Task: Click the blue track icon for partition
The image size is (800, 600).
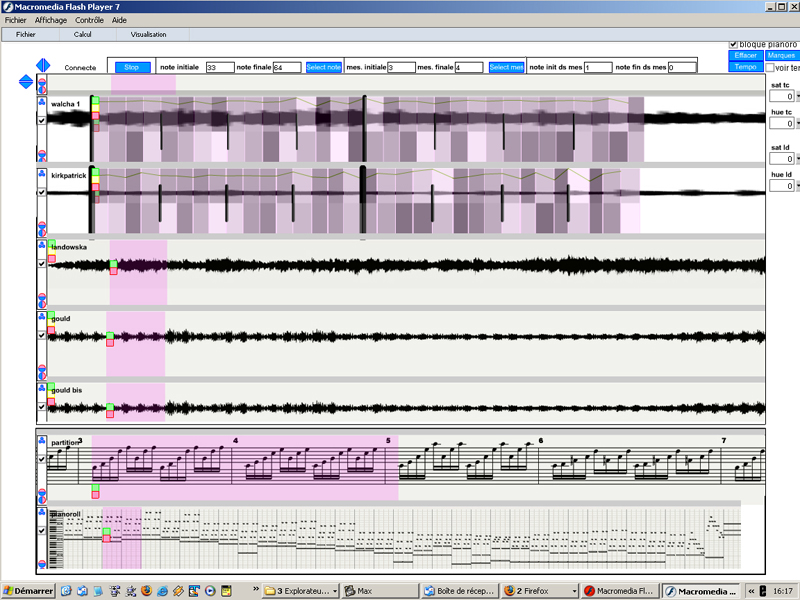Action: 42,440
